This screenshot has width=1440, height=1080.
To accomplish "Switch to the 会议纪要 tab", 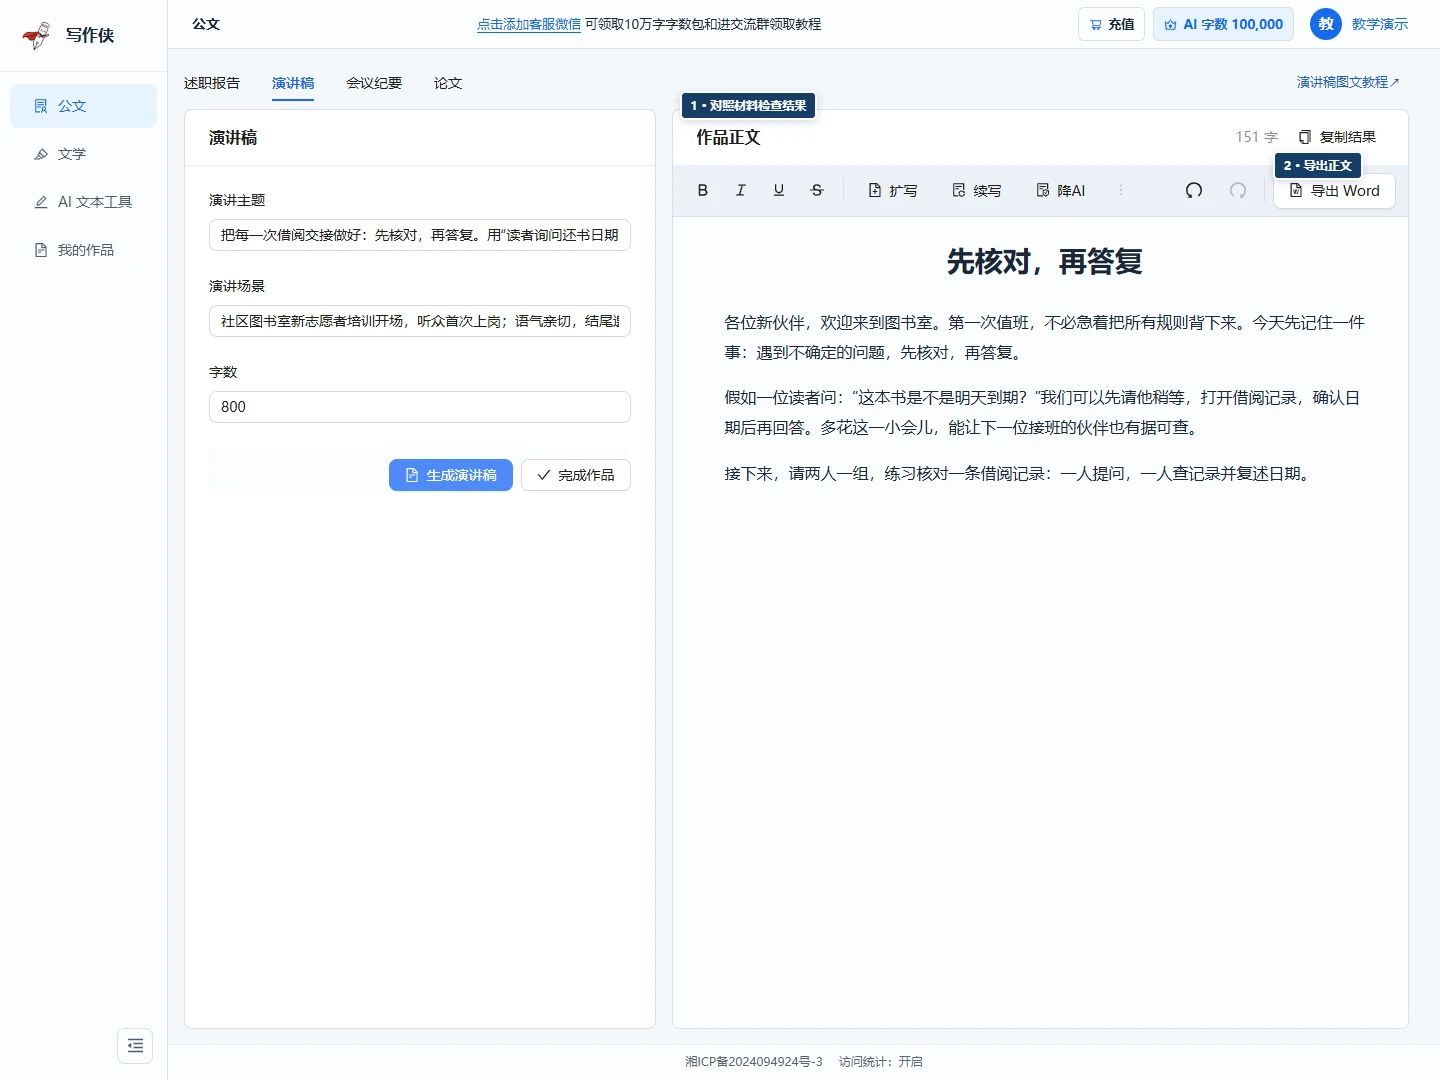I will click(374, 83).
